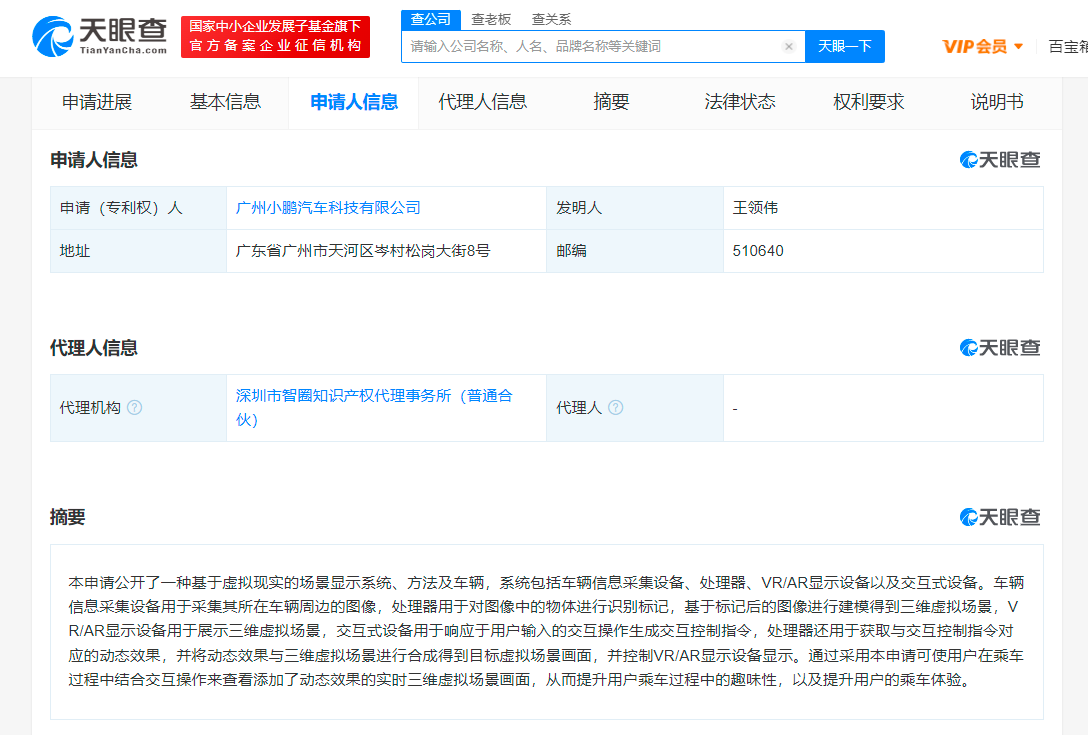1088x735 pixels.
Task: Click the 代理人信息 section heading
Action: [94, 348]
